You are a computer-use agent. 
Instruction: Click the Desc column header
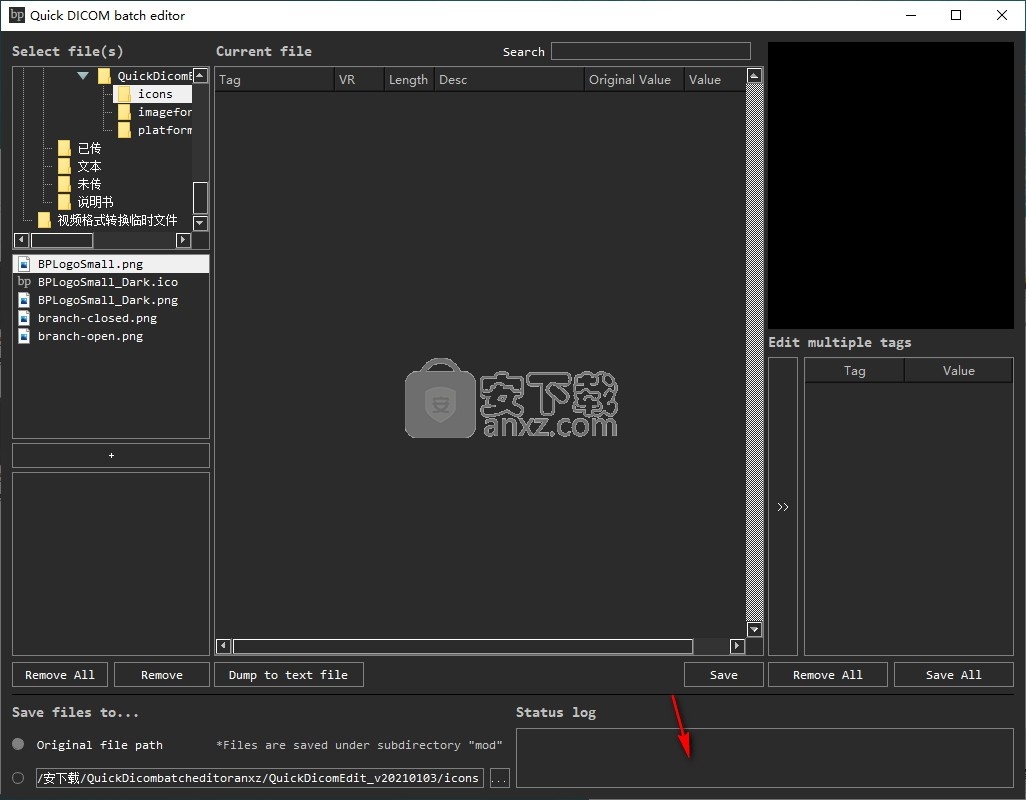pyautogui.click(x=509, y=80)
